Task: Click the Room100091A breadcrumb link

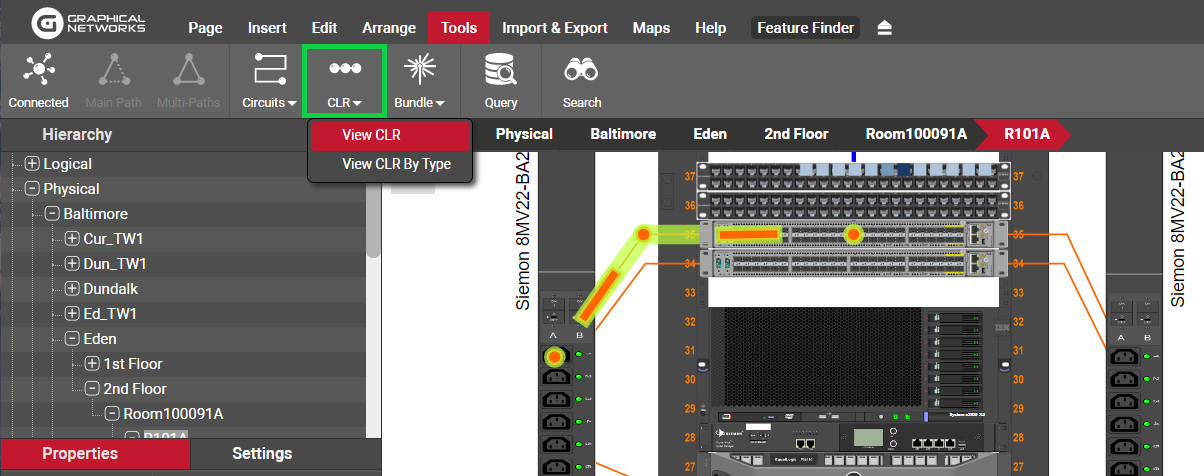Action: 916,134
